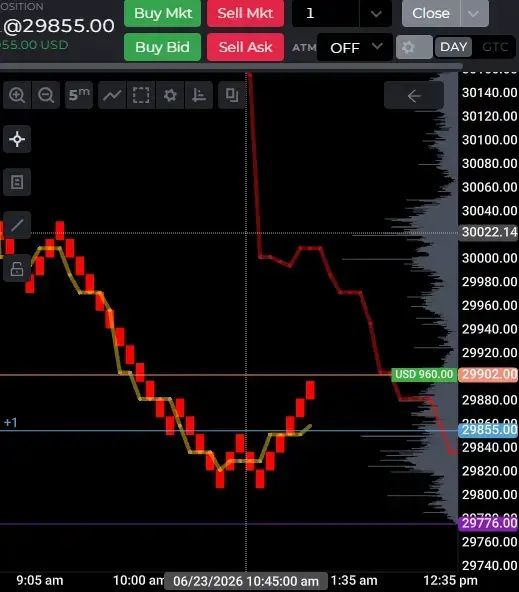519x592 pixels.
Task: Open the chart type line icon
Action: (112, 95)
